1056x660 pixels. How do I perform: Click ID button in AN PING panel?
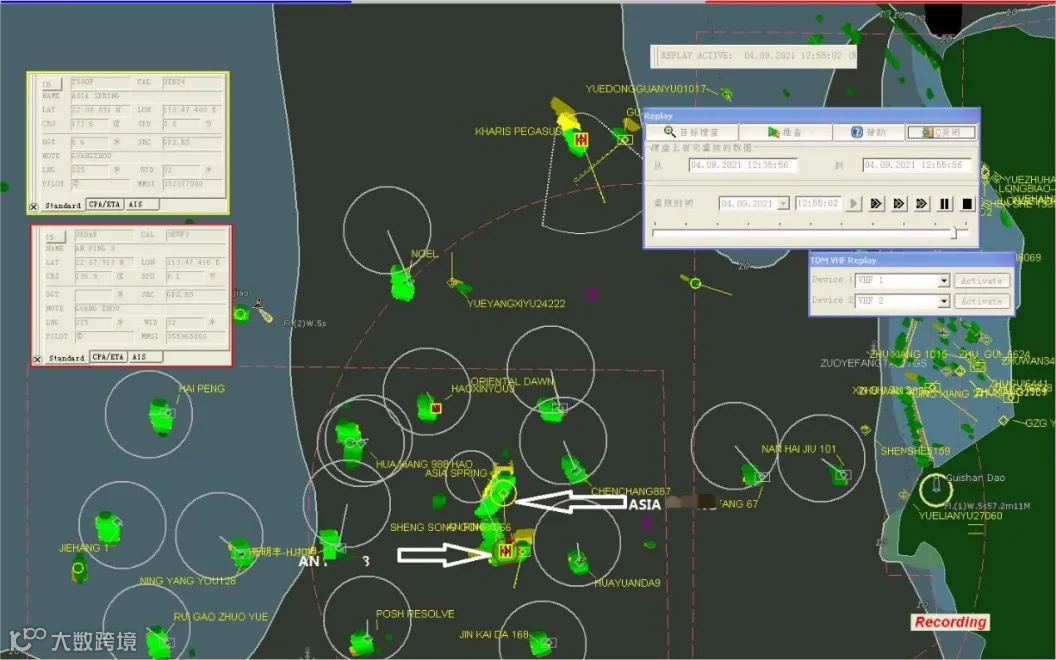pyautogui.click(x=55, y=236)
